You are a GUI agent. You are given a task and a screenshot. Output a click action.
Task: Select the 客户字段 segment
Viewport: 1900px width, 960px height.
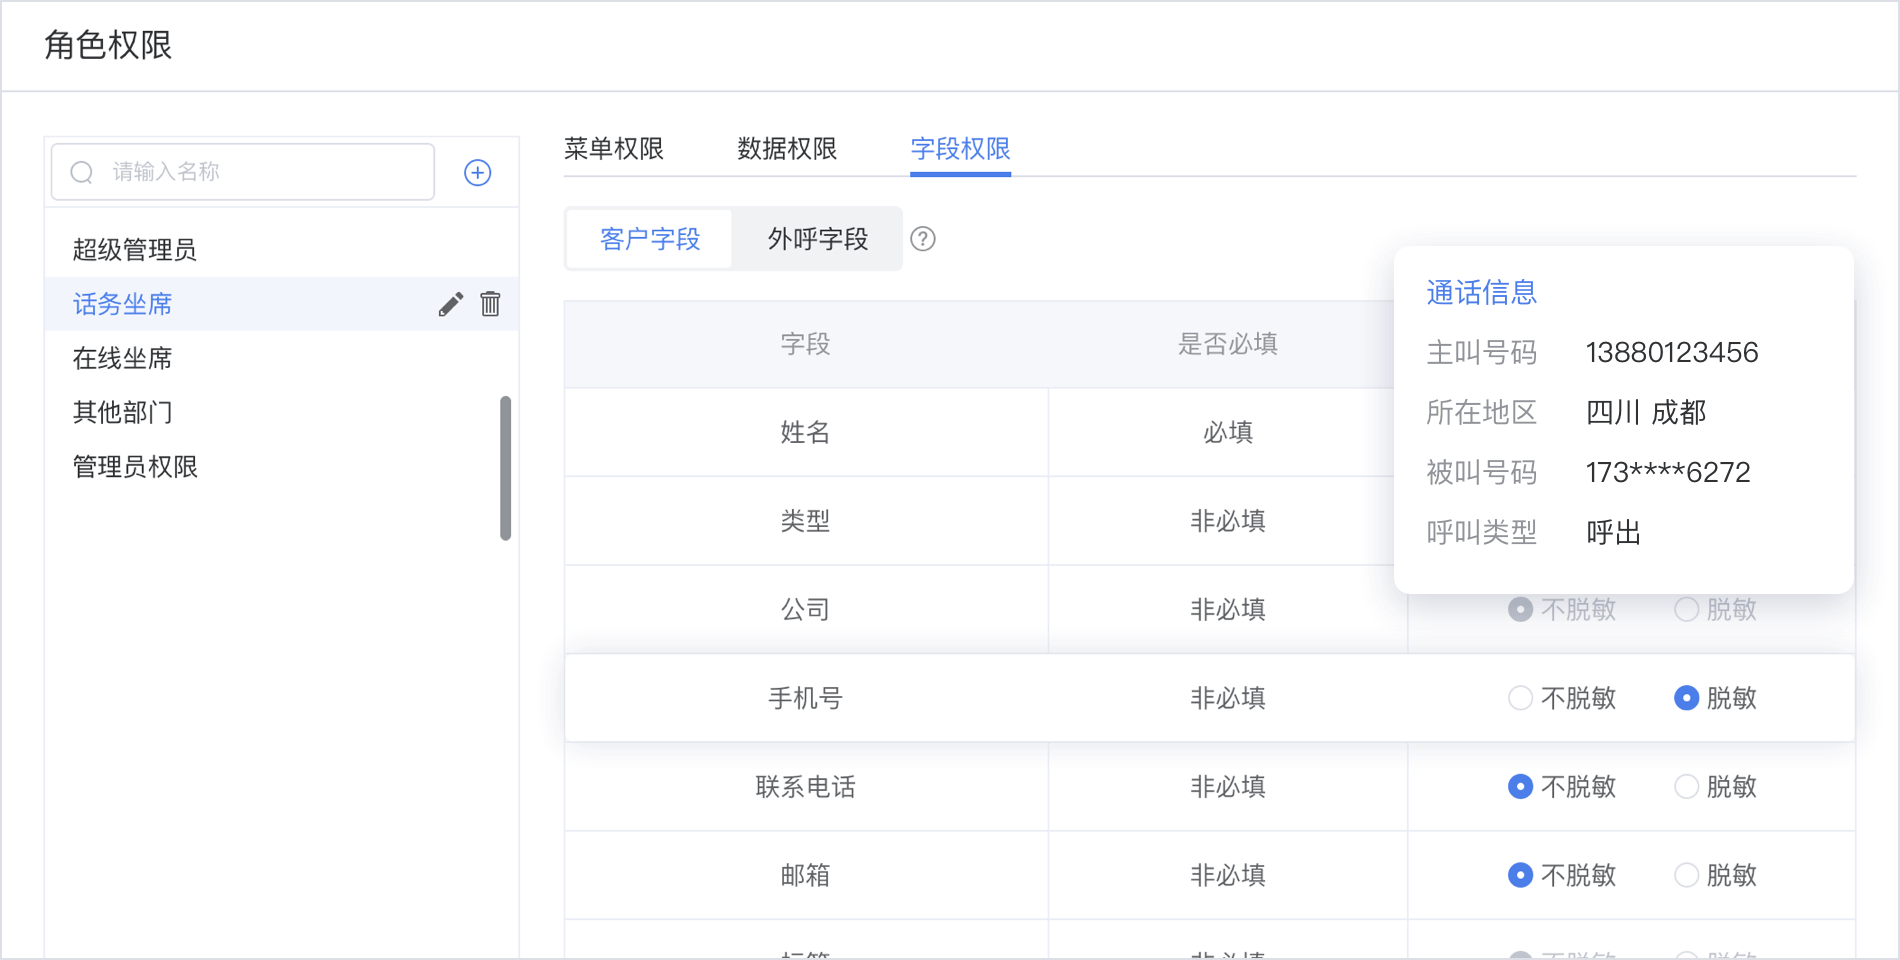650,239
